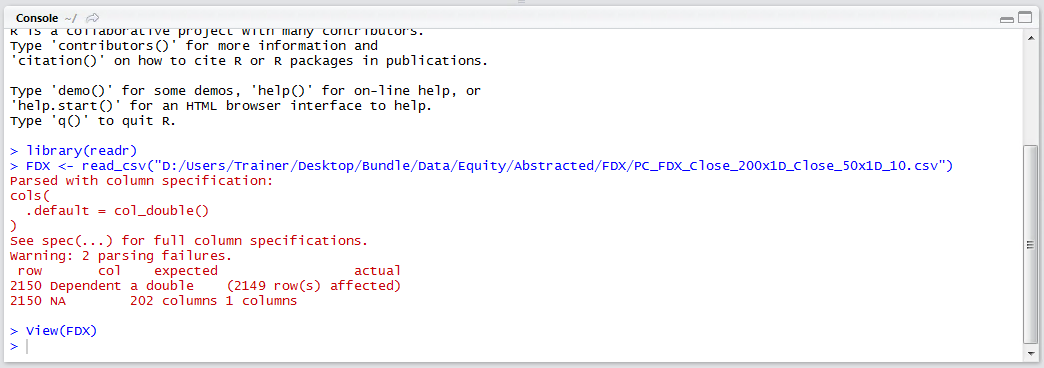1044x368 pixels.
Task: Click the FDX read_csv command line
Action: pos(481,165)
